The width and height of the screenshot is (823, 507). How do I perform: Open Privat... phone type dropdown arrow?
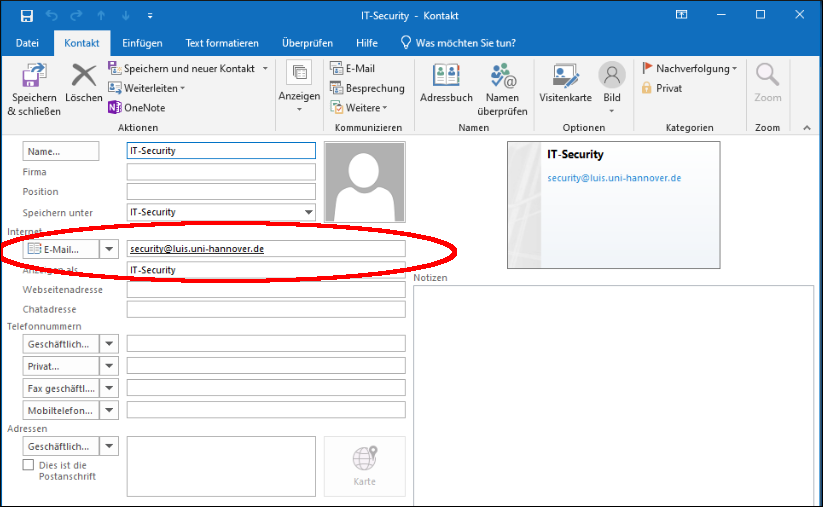pyautogui.click(x=109, y=366)
